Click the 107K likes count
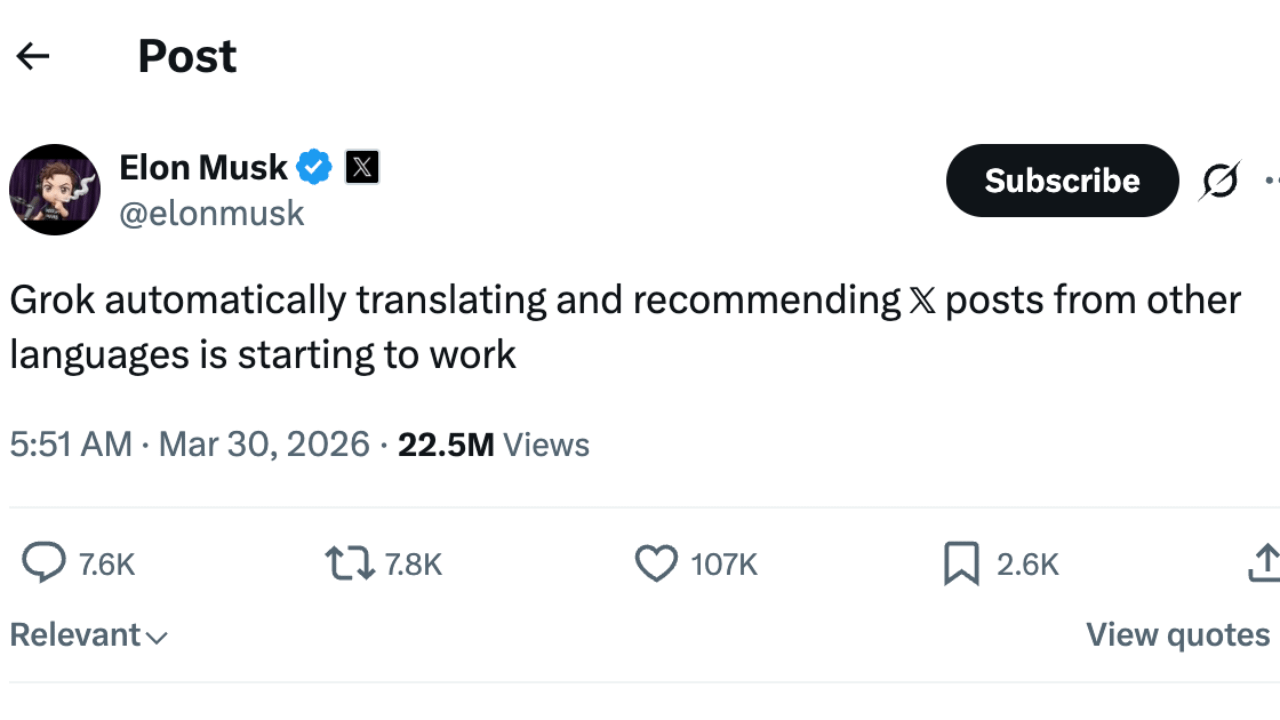The image size is (1280, 720). [x=724, y=565]
